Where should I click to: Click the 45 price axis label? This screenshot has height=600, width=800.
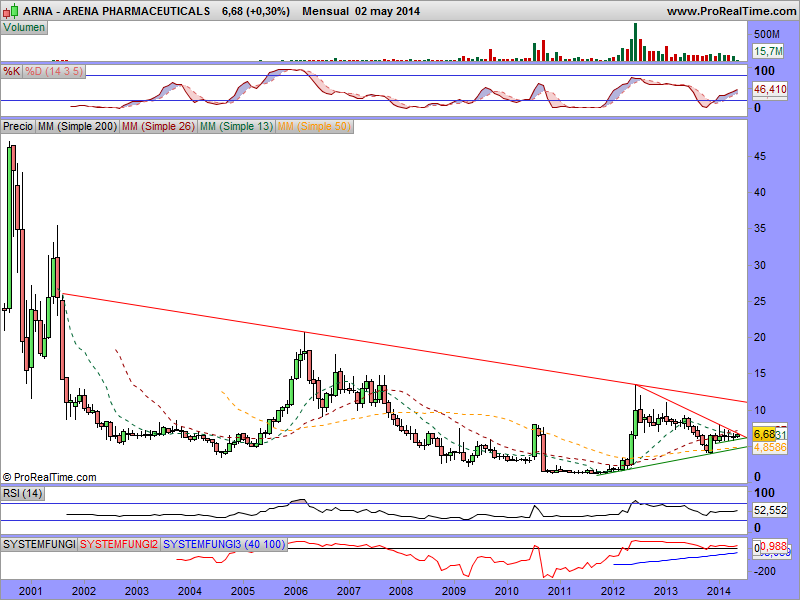pyautogui.click(x=760, y=156)
